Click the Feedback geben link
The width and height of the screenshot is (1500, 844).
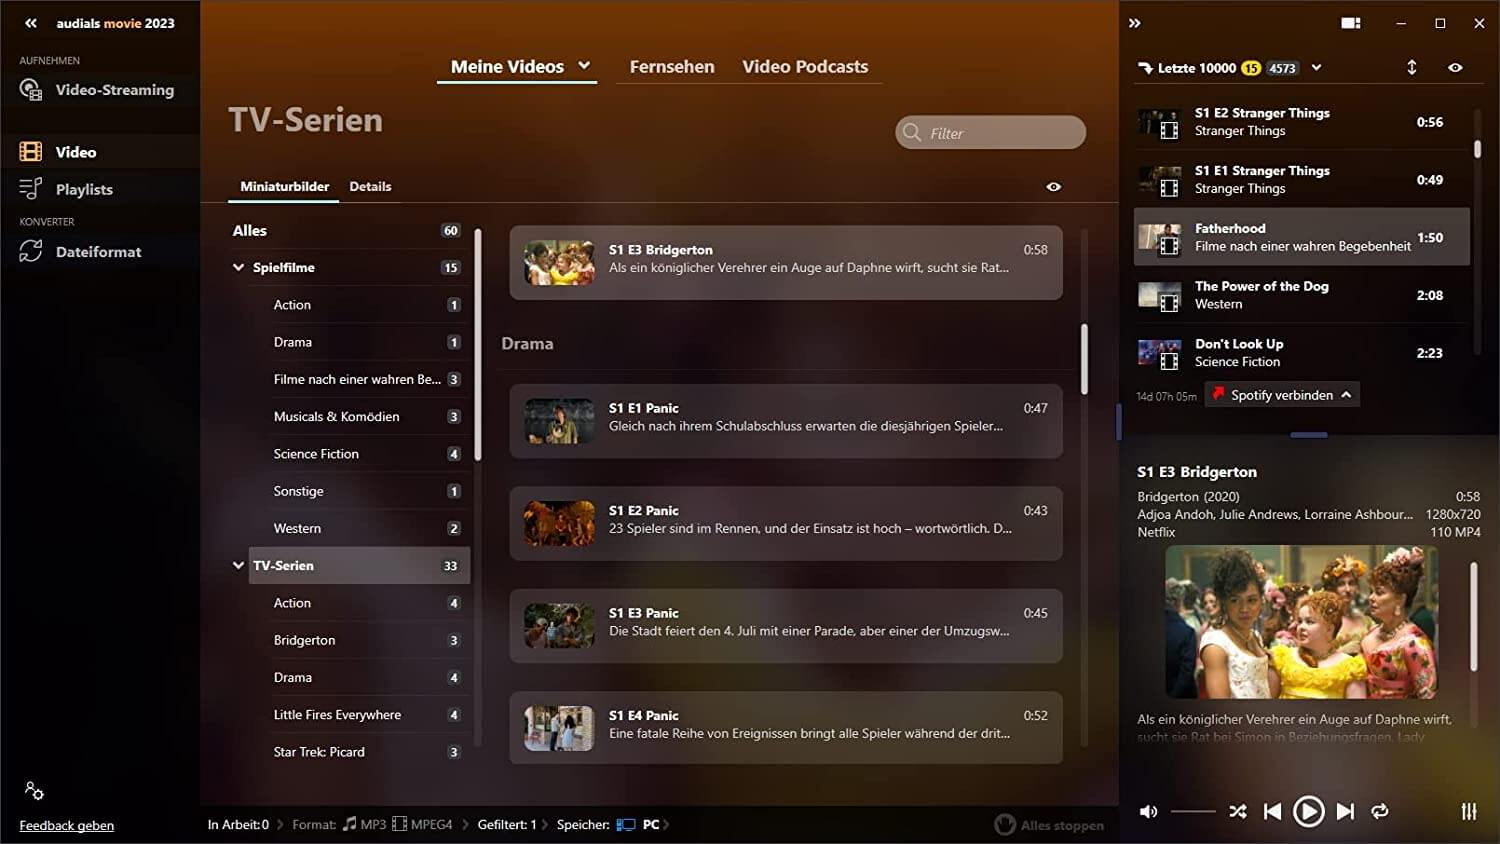pos(67,825)
